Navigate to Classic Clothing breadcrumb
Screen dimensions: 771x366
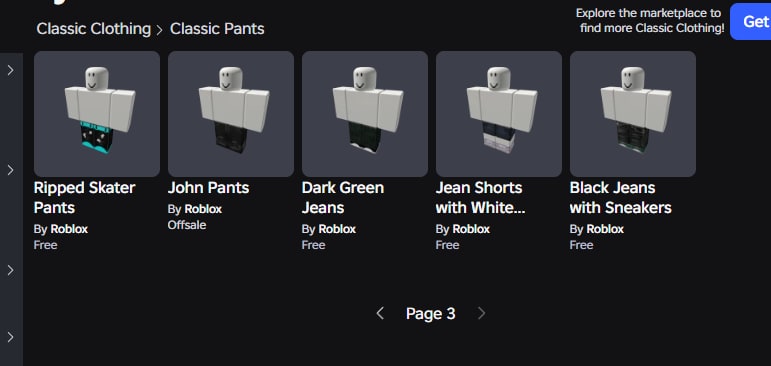tap(93, 29)
